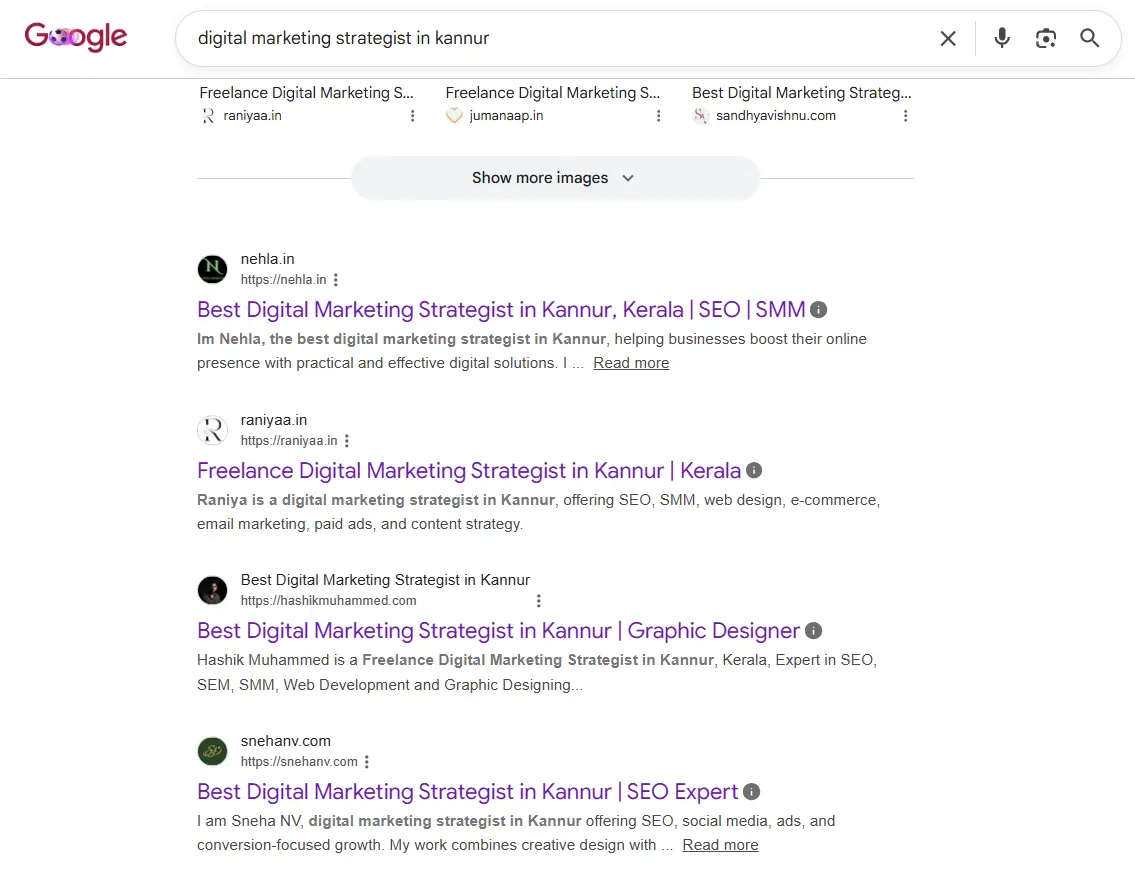Open the three-dot menu next to https://snehanv.com
This screenshot has height=882, width=1135.
(x=367, y=762)
